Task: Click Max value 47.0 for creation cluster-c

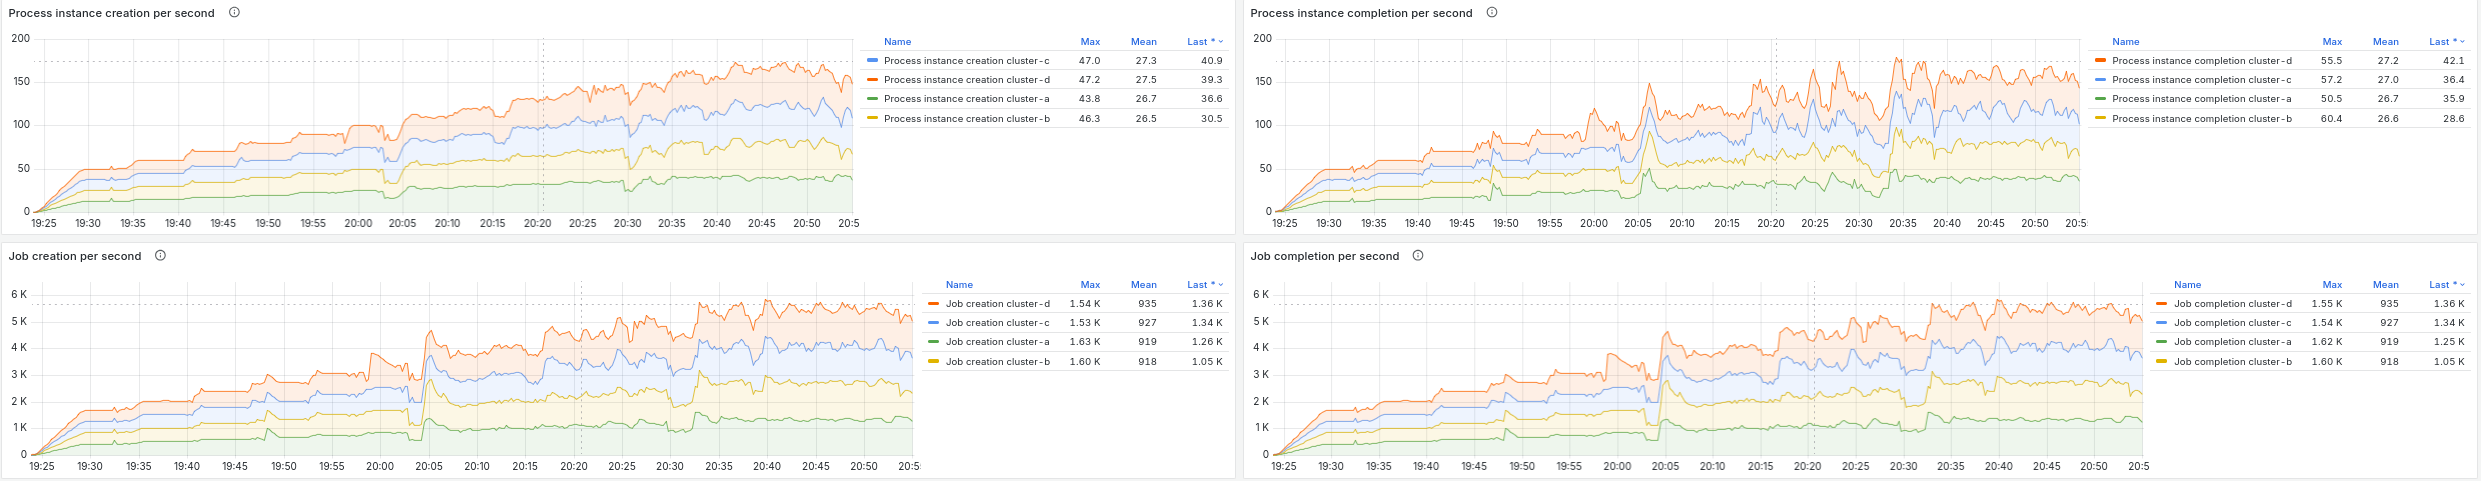Action: tap(1089, 60)
